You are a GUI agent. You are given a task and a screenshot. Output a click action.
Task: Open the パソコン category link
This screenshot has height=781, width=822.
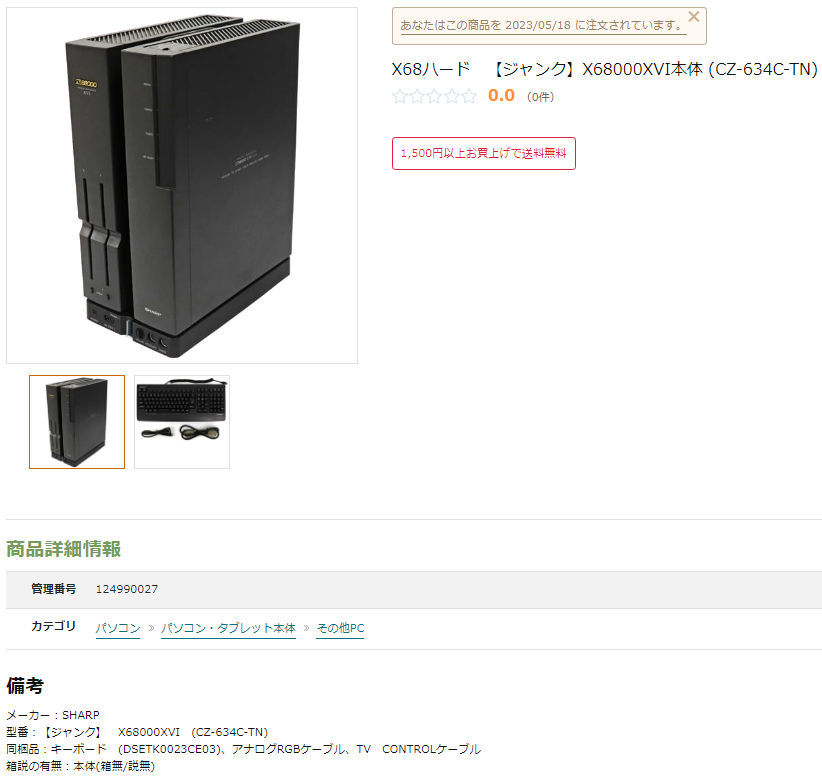coord(118,628)
